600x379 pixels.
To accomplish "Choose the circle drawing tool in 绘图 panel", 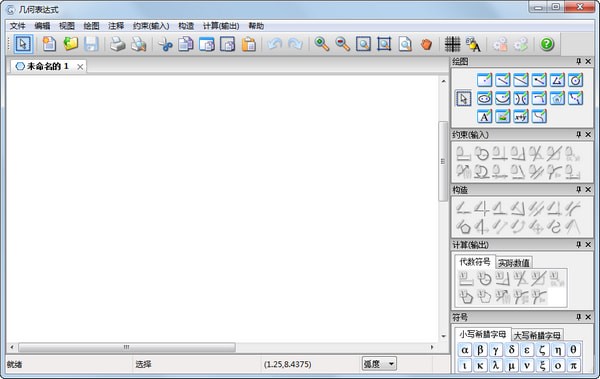I will pos(575,80).
